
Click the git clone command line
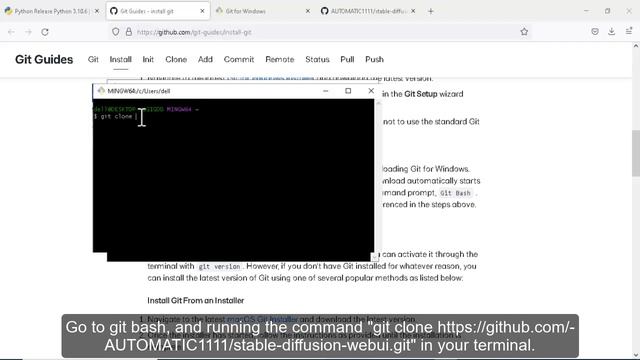pyautogui.click(x=115, y=117)
